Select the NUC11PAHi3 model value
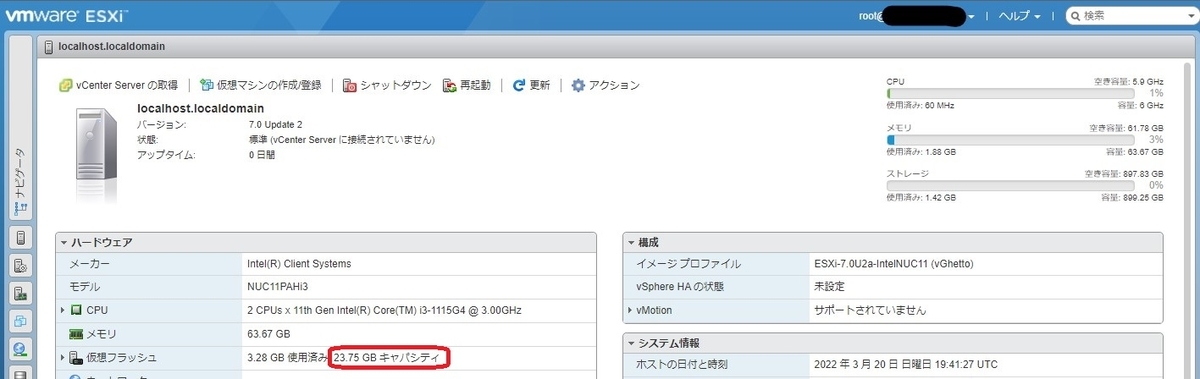The image size is (1200, 379). [x=279, y=287]
